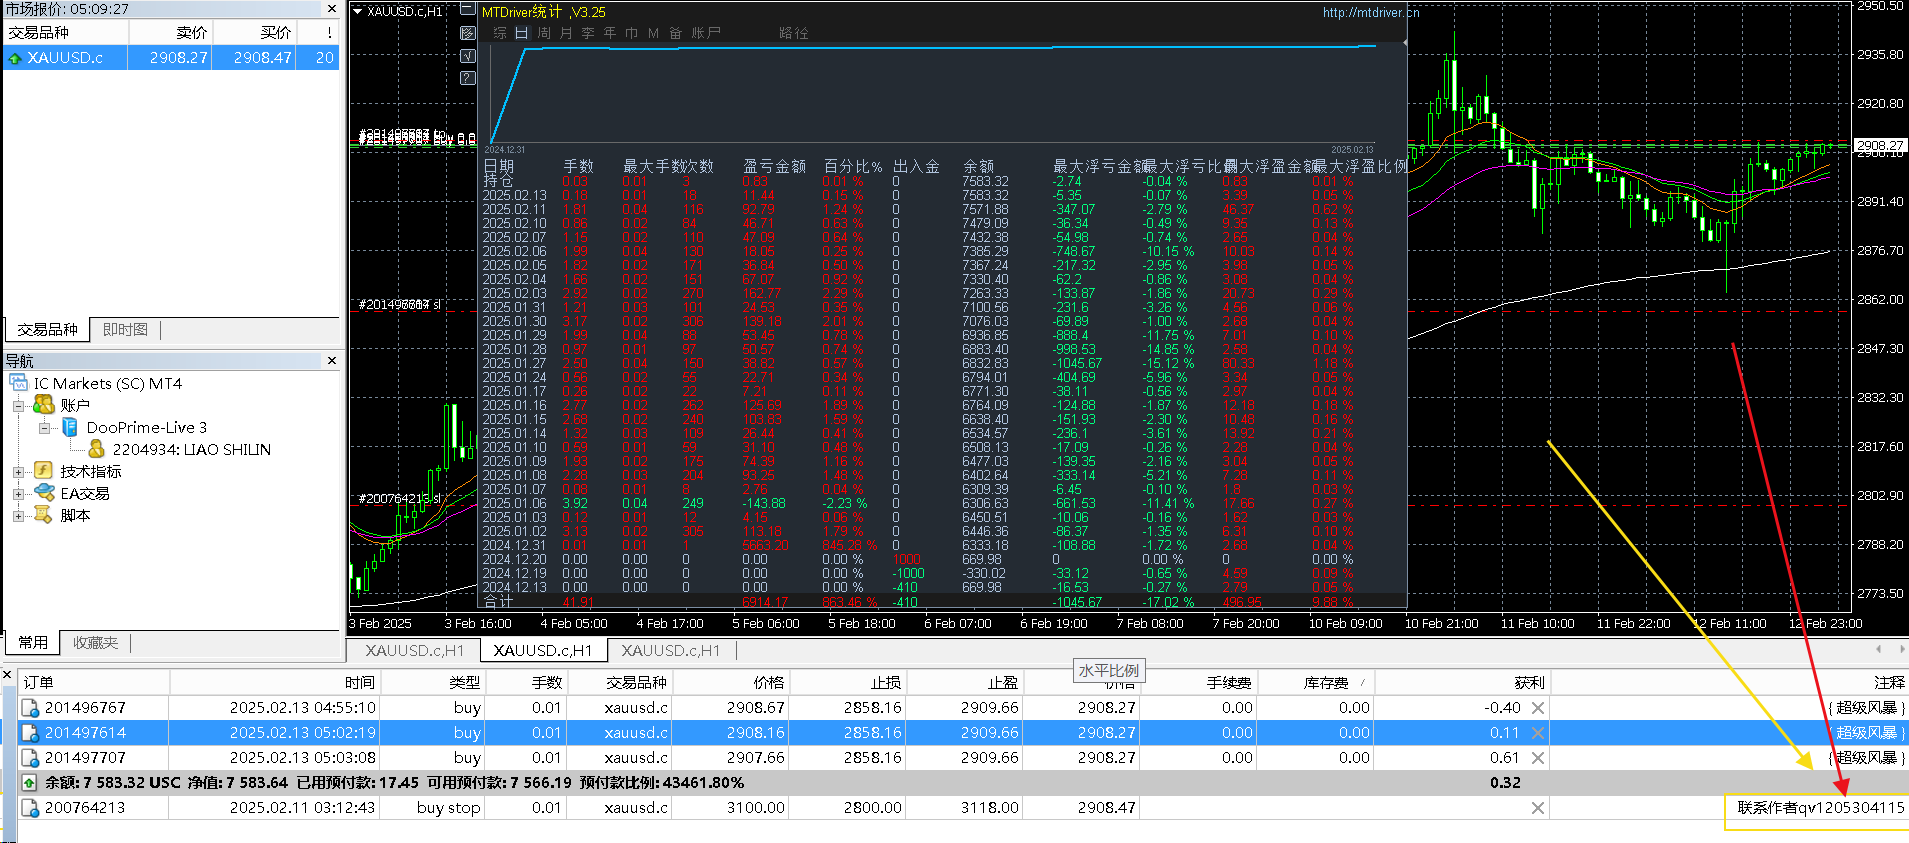Collapse the 账户 accounts tree node

click(18, 406)
